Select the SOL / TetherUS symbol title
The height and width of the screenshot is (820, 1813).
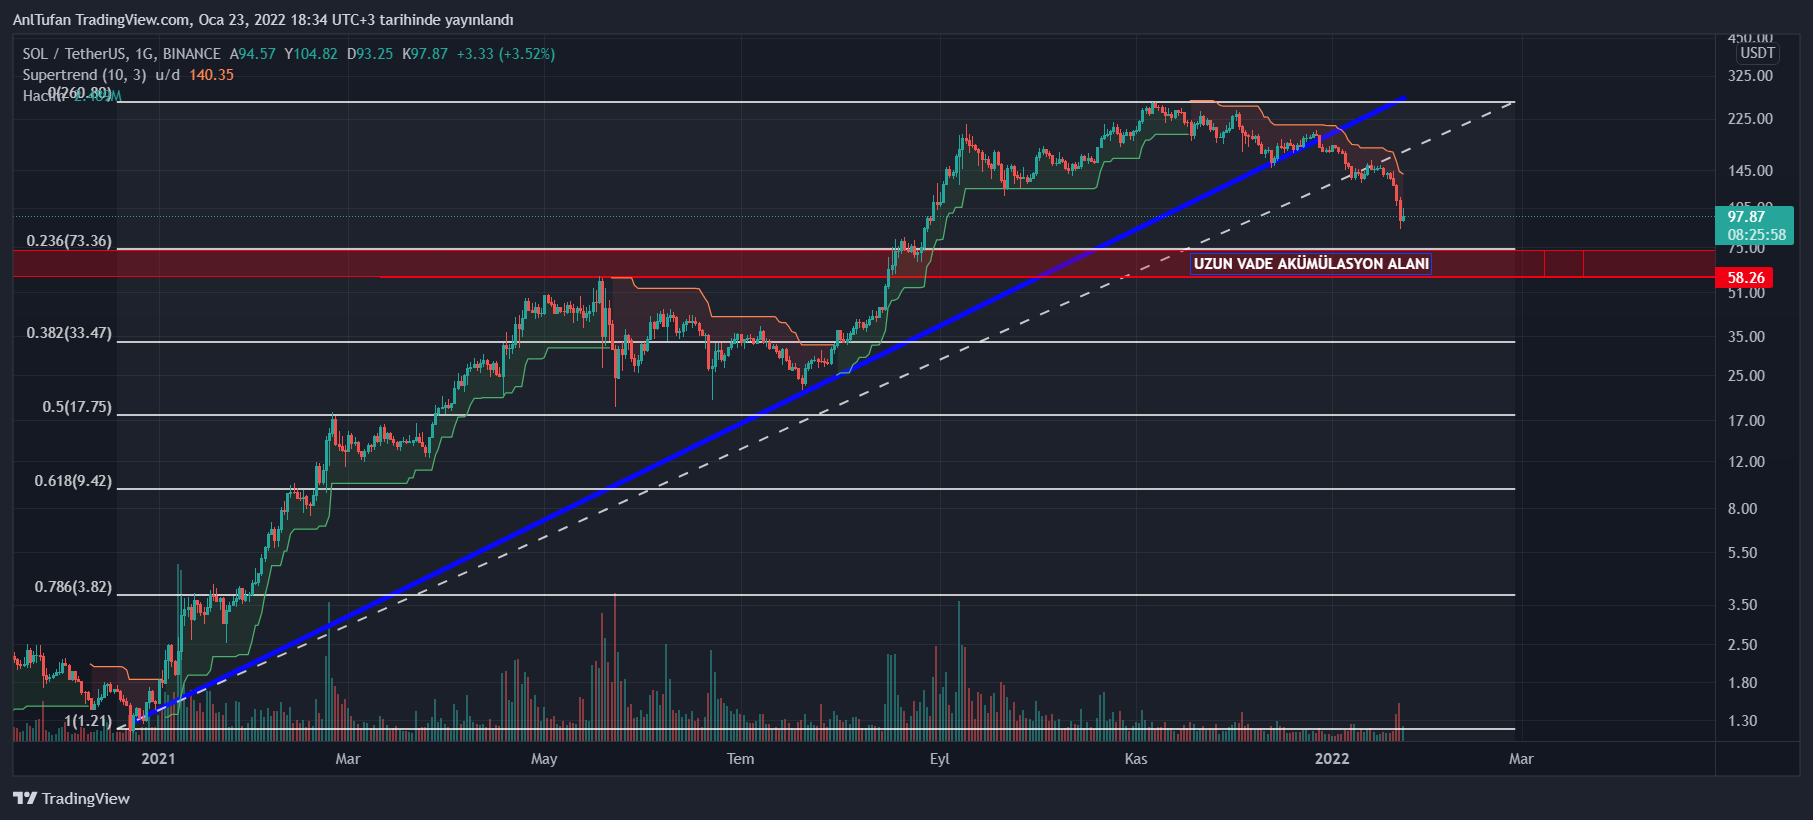point(122,54)
